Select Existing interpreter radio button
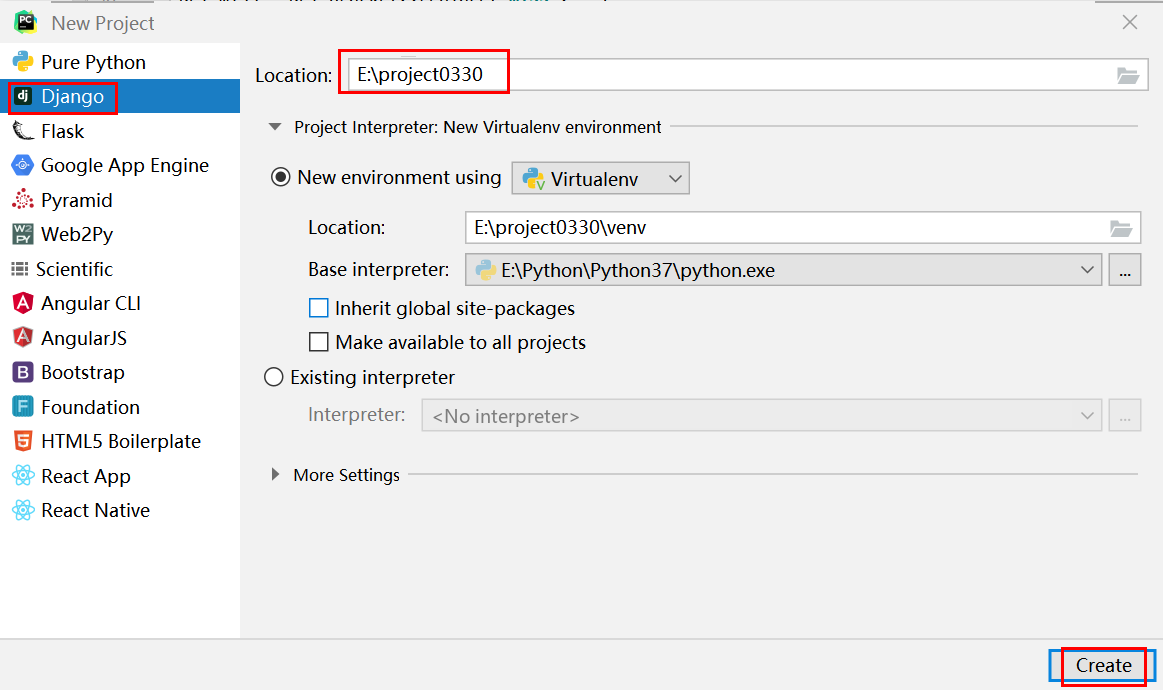This screenshot has height=690, width=1163. tap(274, 378)
